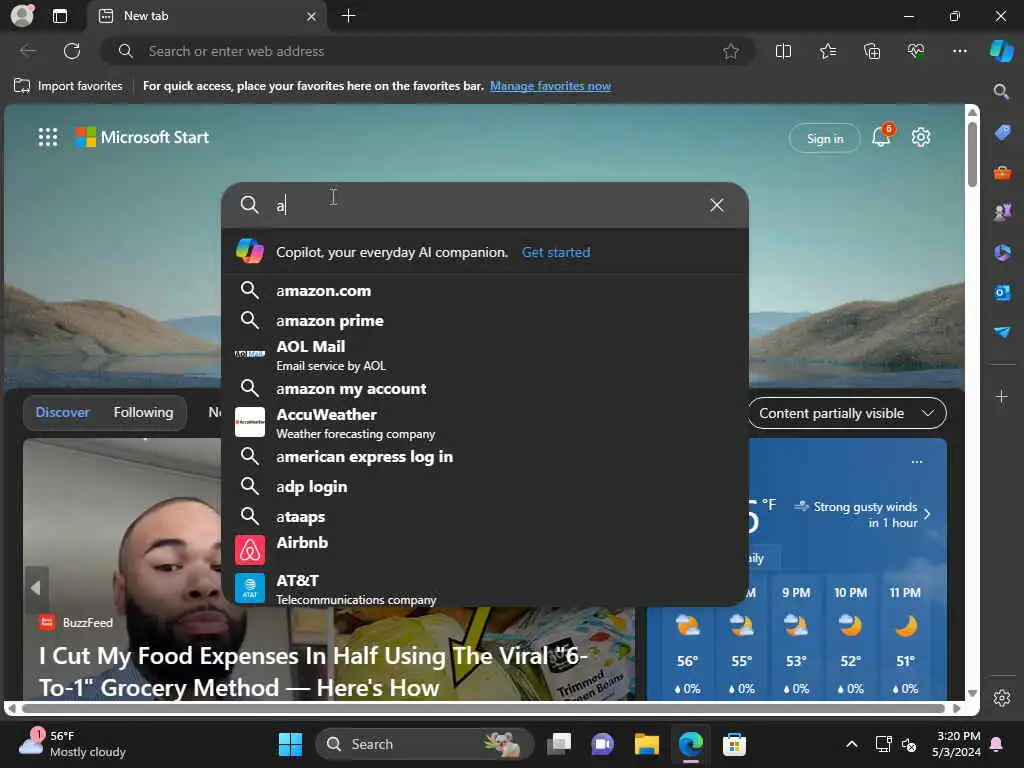Open tab actions menu icon
This screenshot has height=768, width=1024.
pyautogui.click(x=60, y=16)
